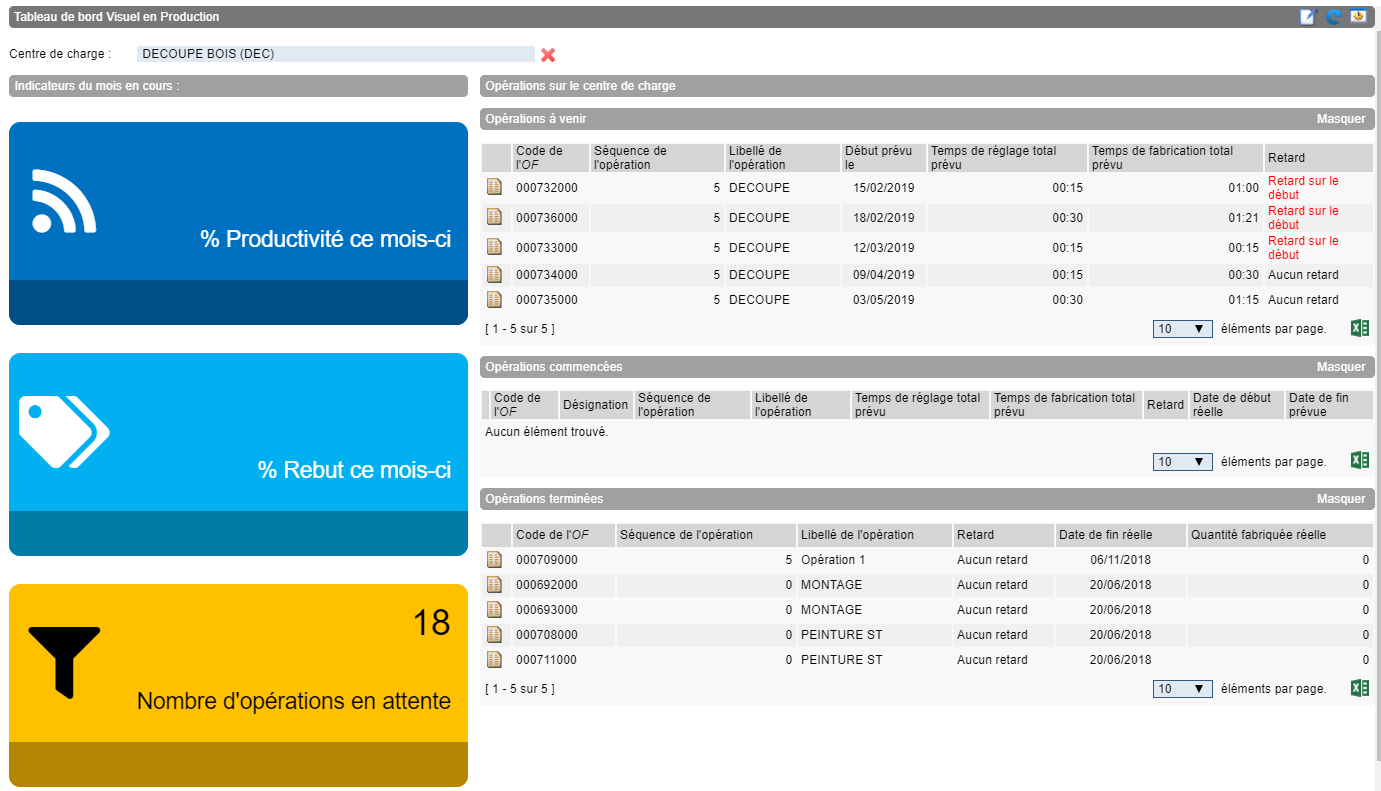Viewport: 1381px width, 791px height.
Task: Hide Opérations à venir with Masquer
Action: (1340, 119)
